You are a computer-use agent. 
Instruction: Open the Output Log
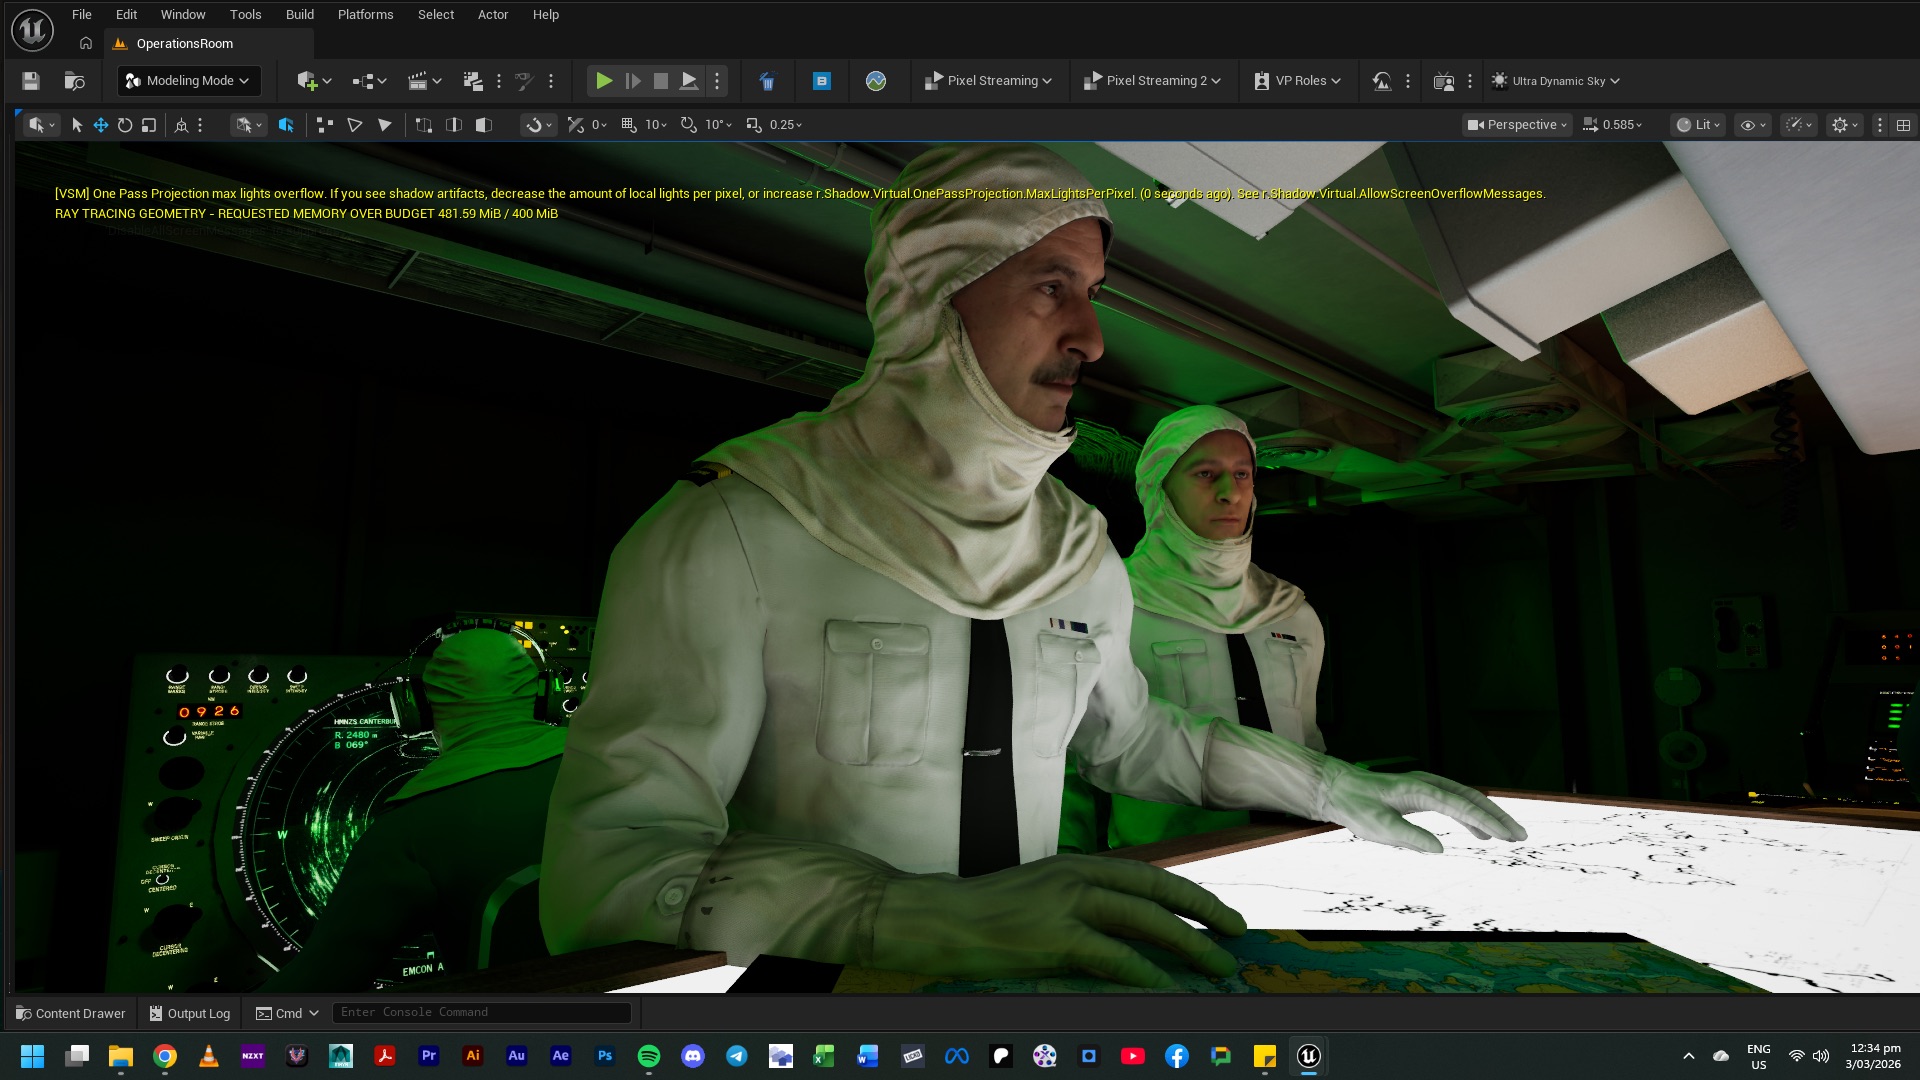[190, 1013]
